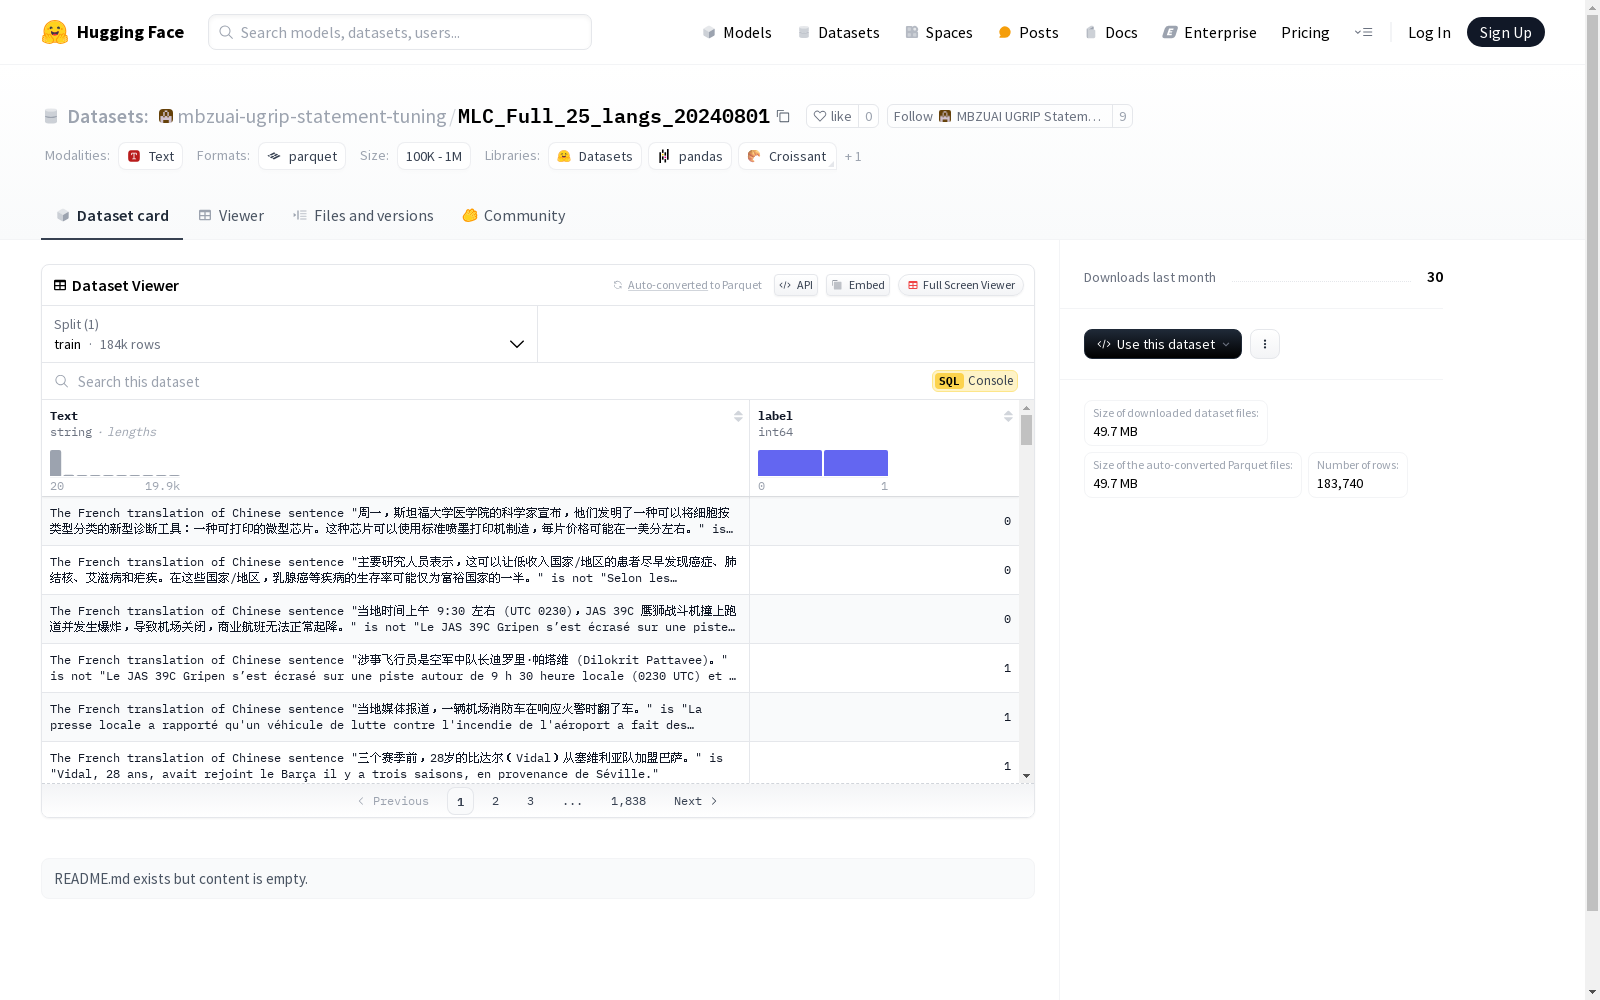
Task: Open the SQL Console
Action: [975, 381]
